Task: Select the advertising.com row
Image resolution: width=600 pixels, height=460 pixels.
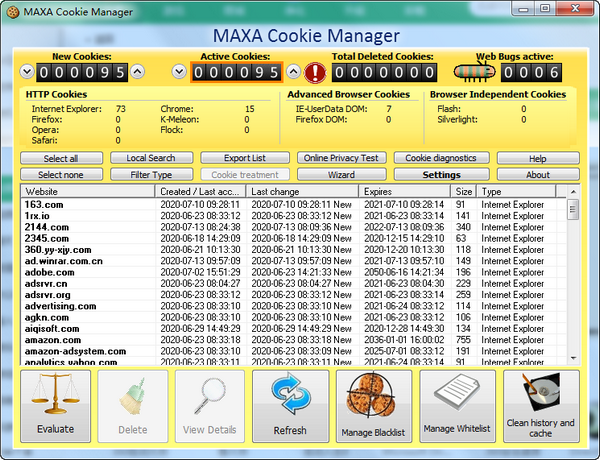Action: (293, 306)
